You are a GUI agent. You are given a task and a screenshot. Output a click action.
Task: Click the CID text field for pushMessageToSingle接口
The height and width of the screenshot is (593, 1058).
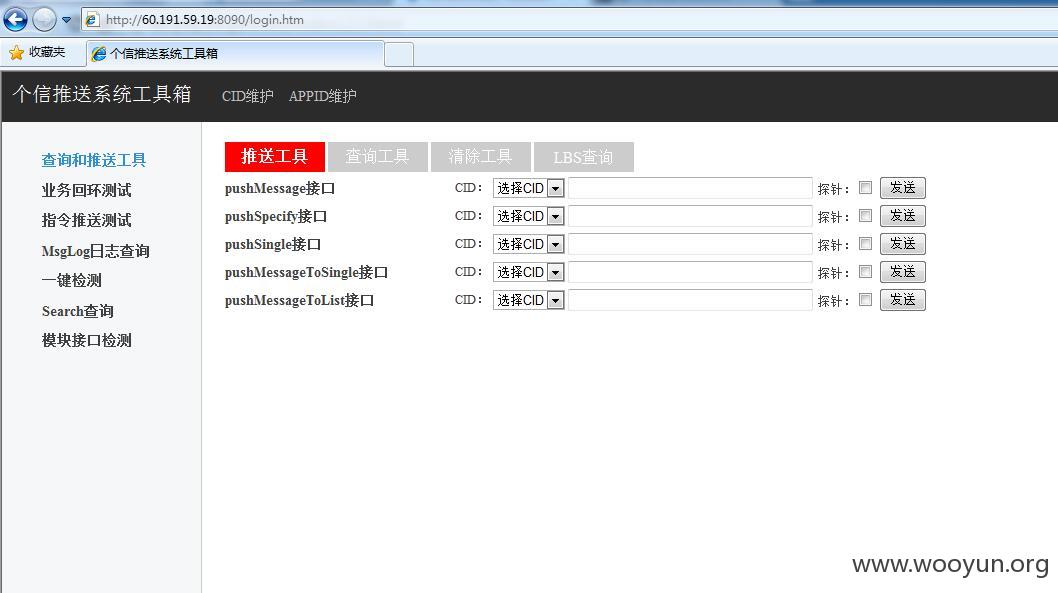tap(690, 272)
